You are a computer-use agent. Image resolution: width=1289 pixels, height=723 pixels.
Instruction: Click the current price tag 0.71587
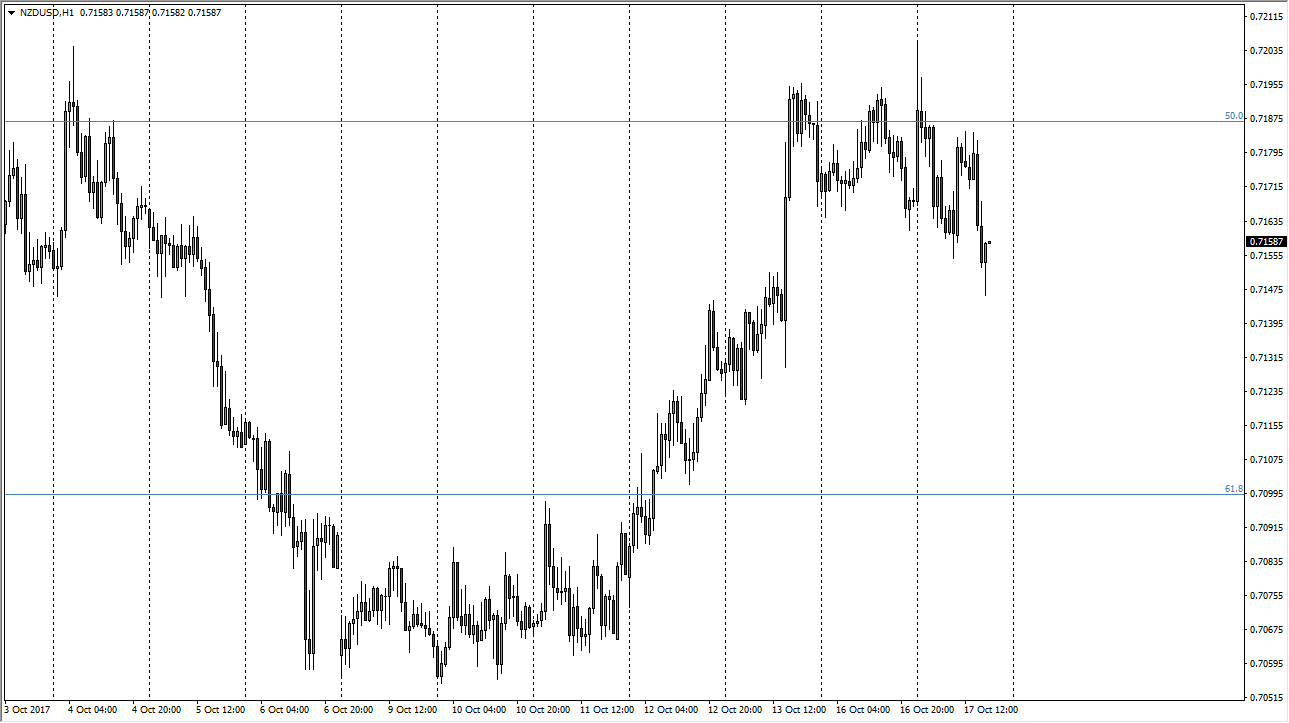[x=1266, y=242]
